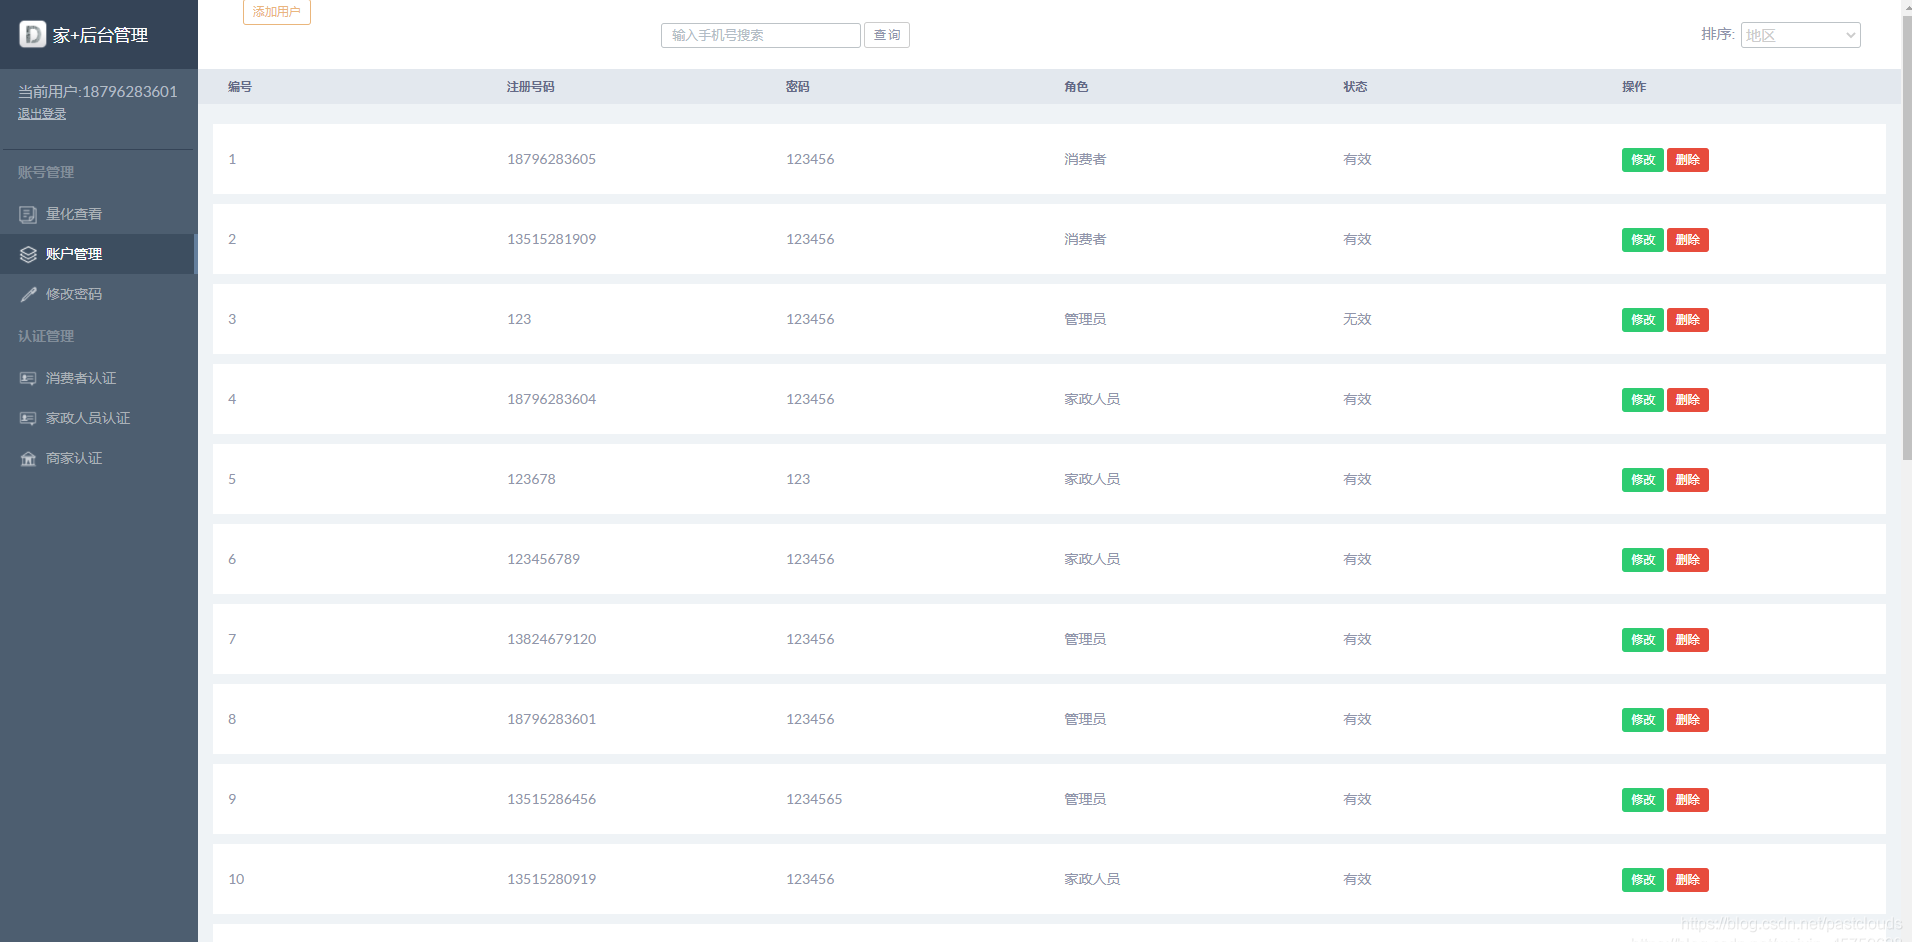
Task: Select 账户管理 in the sidebar
Action: tap(98, 254)
